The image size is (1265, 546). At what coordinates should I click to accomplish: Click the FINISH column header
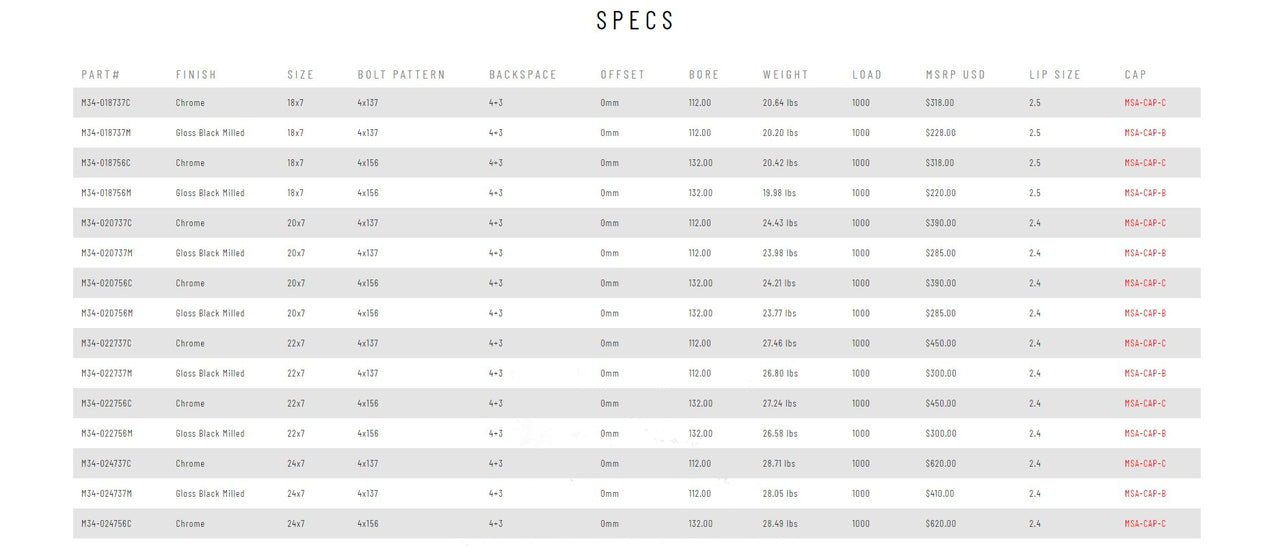196,75
